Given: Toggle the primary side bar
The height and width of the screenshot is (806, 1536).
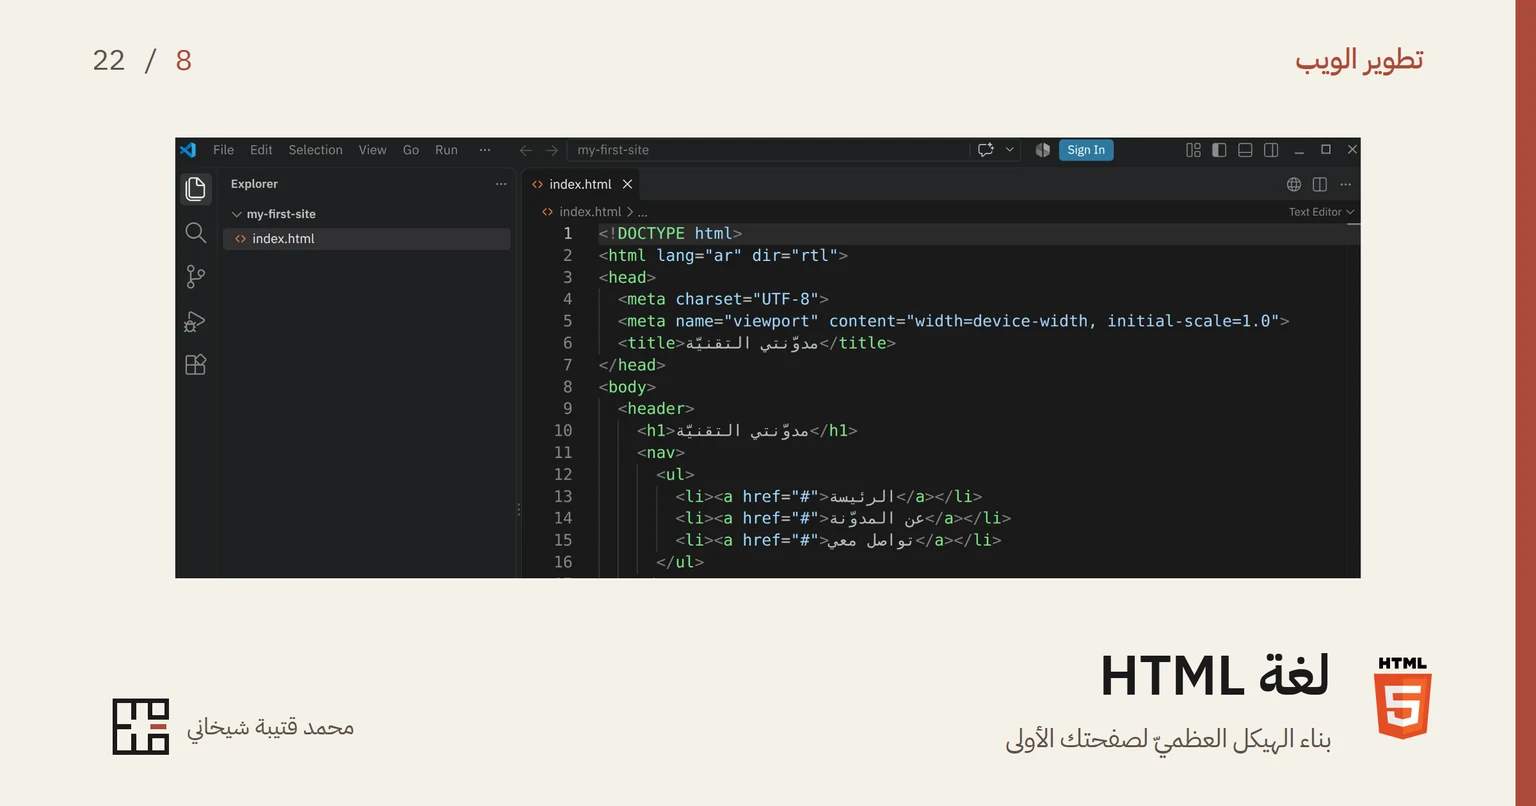Looking at the screenshot, I should pyautogui.click(x=1219, y=150).
